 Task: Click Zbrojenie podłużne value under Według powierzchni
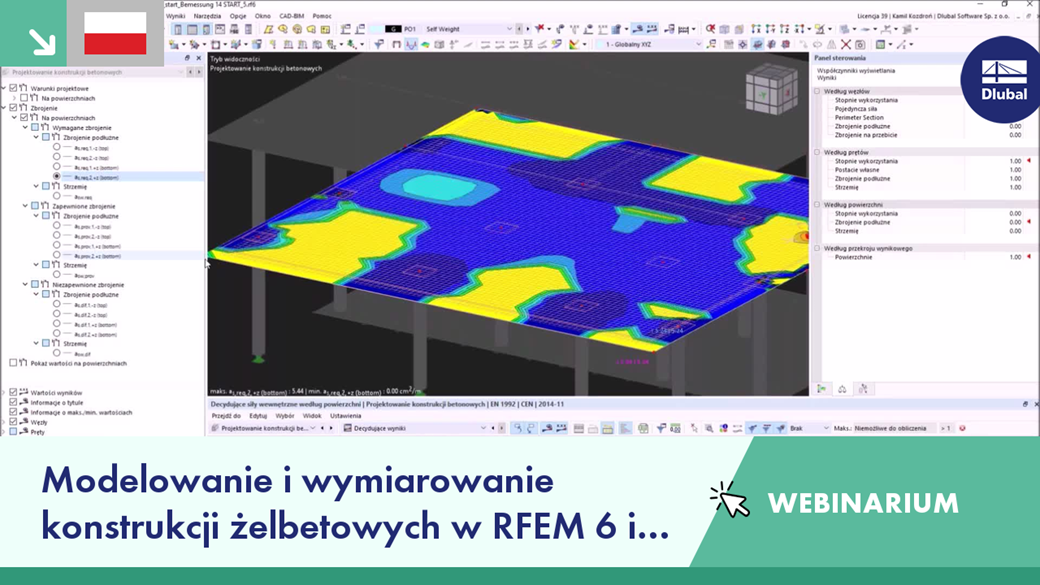(x=1015, y=222)
